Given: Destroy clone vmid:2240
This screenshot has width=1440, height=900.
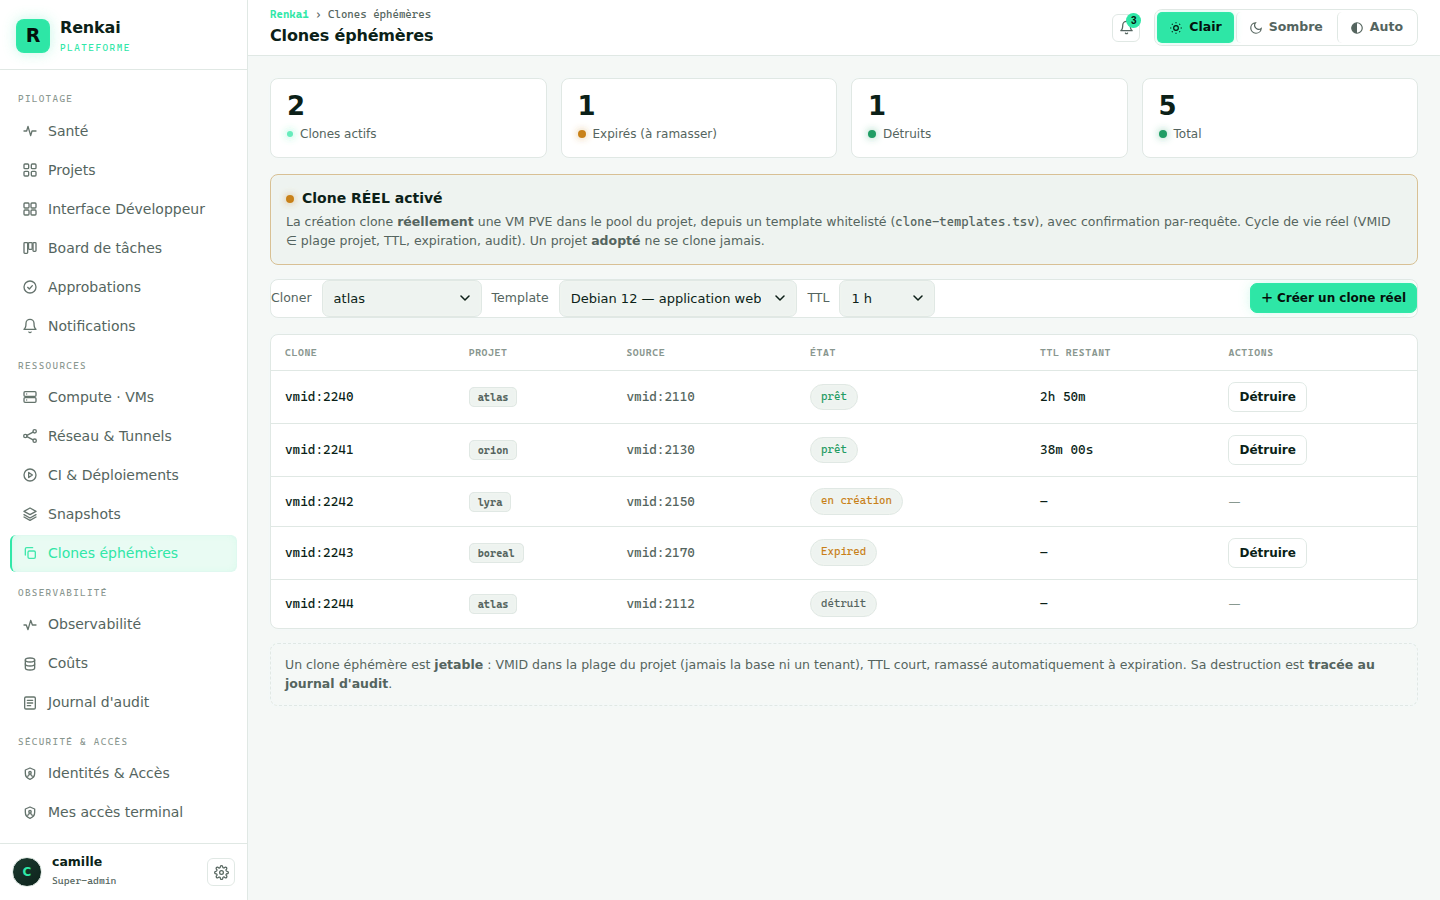Looking at the screenshot, I should pyautogui.click(x=1267, y=397).
